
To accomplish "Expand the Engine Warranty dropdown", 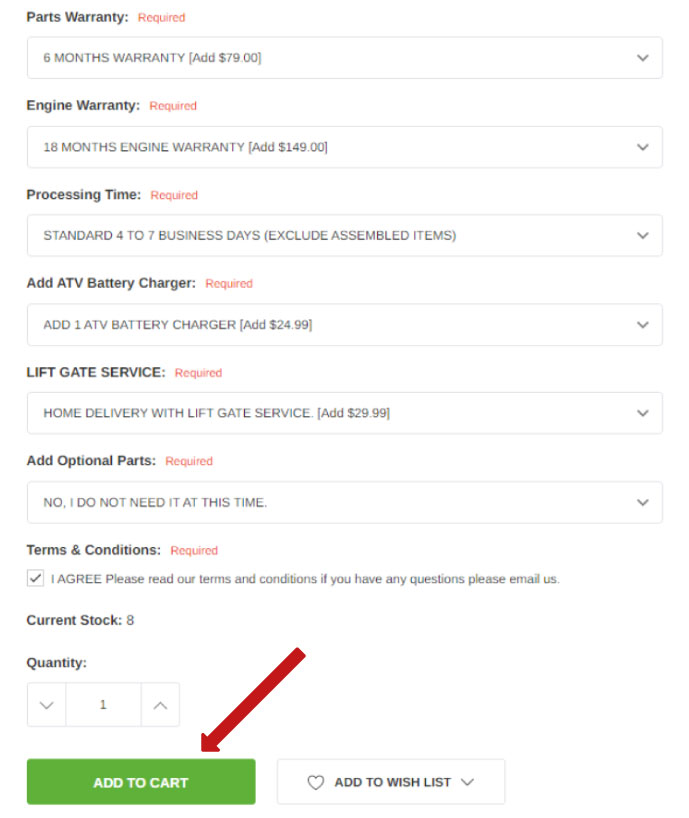I will 344,147.
